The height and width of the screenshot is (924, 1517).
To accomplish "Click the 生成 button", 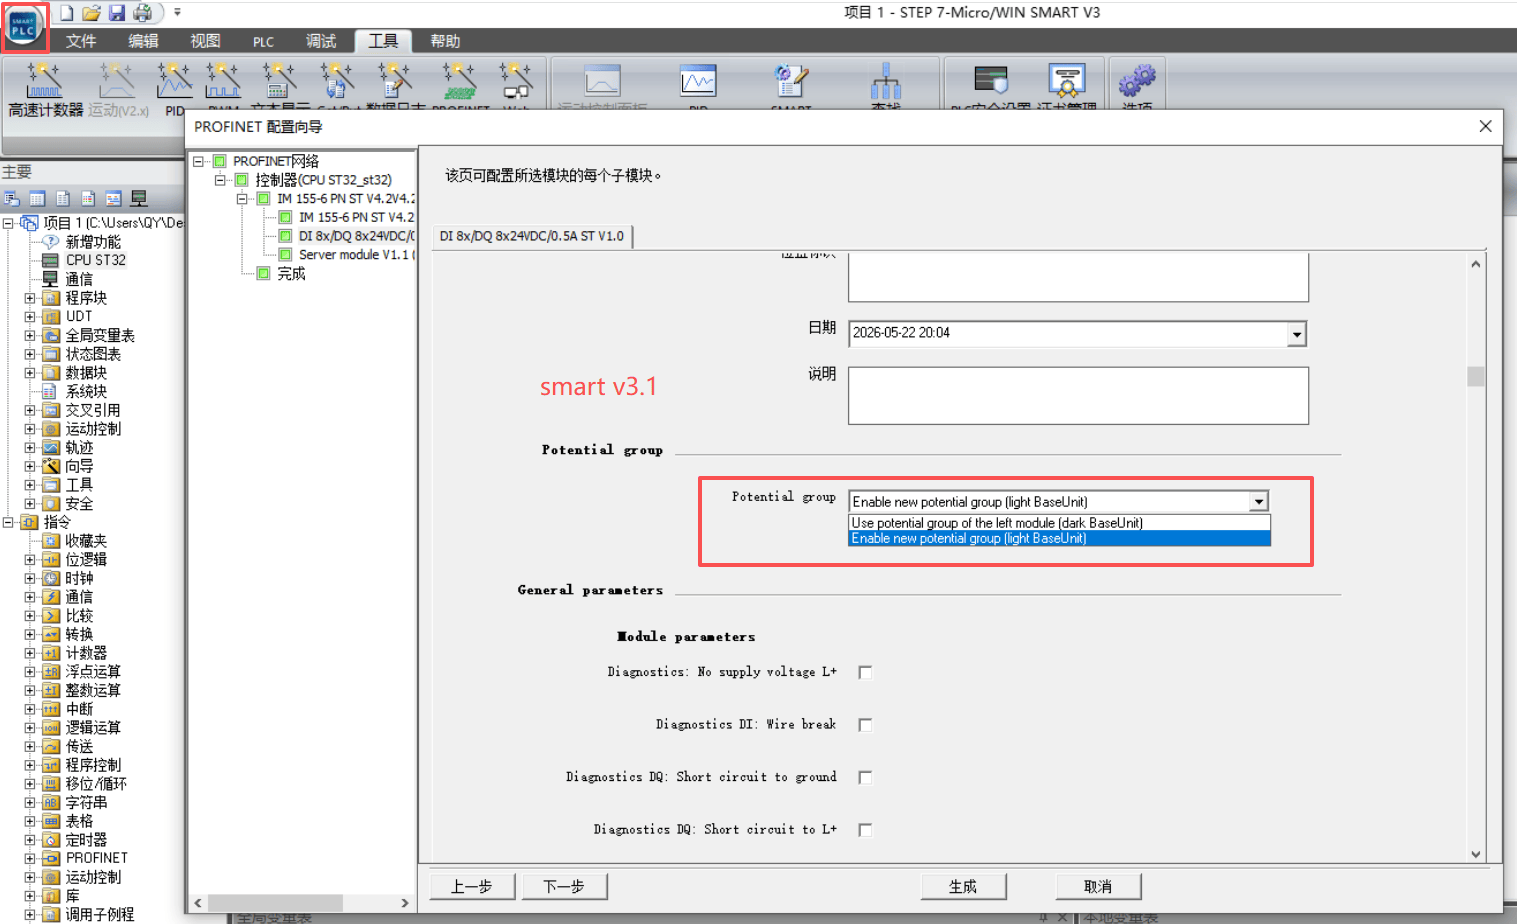I will [x=963, y=887].
